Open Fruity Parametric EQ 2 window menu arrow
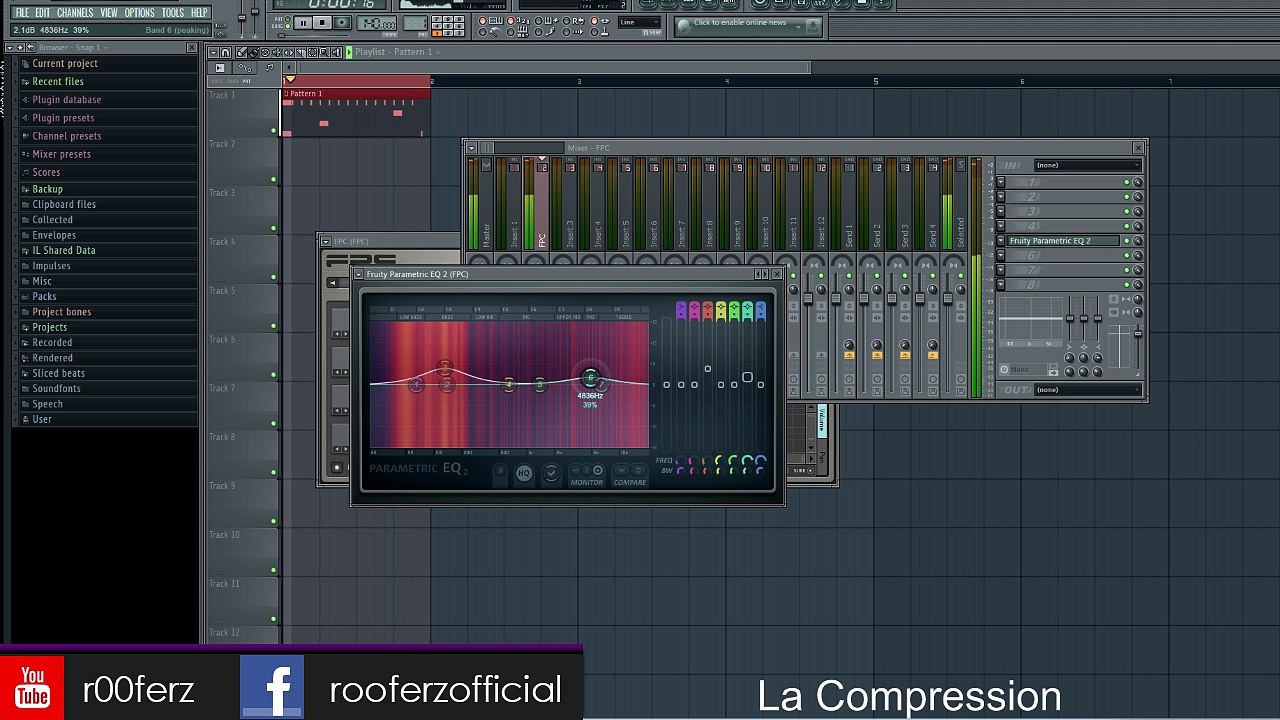Screen dimensions: 1280x720 358,274
